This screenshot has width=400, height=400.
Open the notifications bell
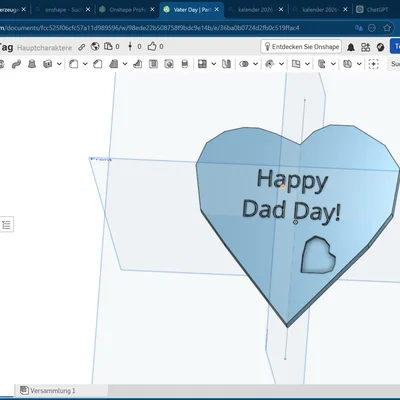point(351,47)
